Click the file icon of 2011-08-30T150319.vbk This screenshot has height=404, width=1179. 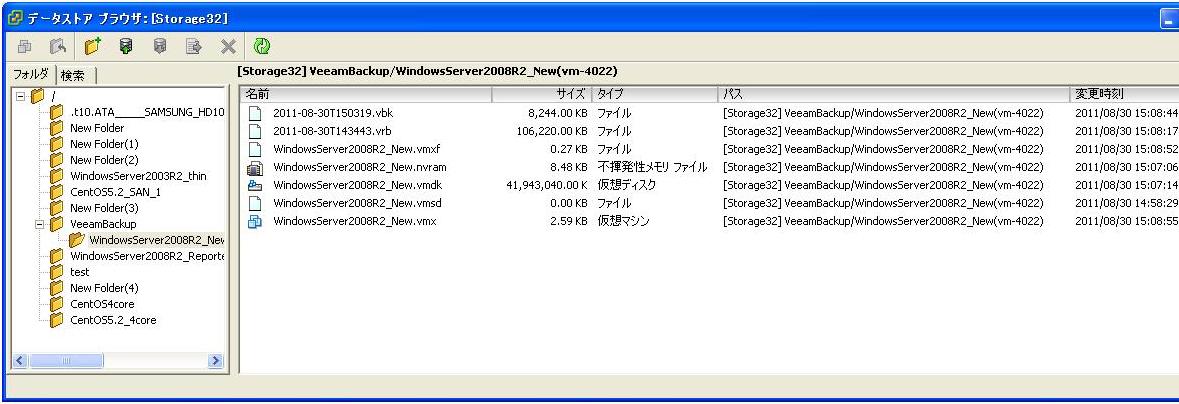[255, 114]
